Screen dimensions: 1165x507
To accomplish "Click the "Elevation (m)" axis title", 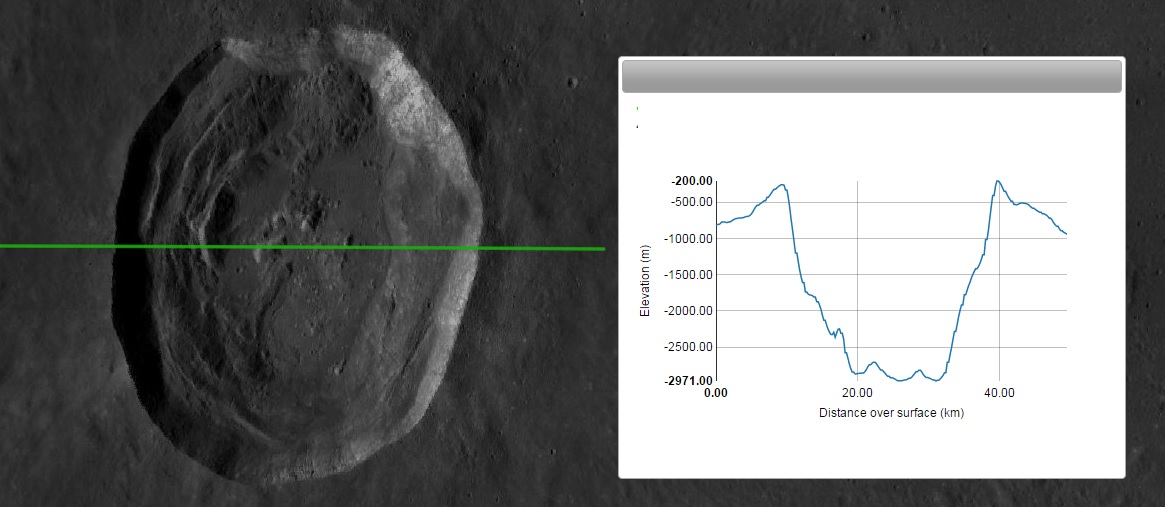I will pyautogui.click(x=644, y=281).
